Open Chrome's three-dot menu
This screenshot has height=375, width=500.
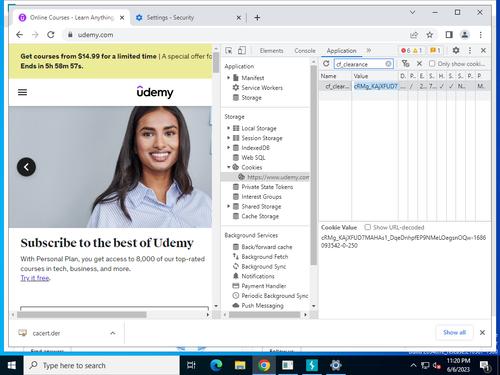(481, 35)
